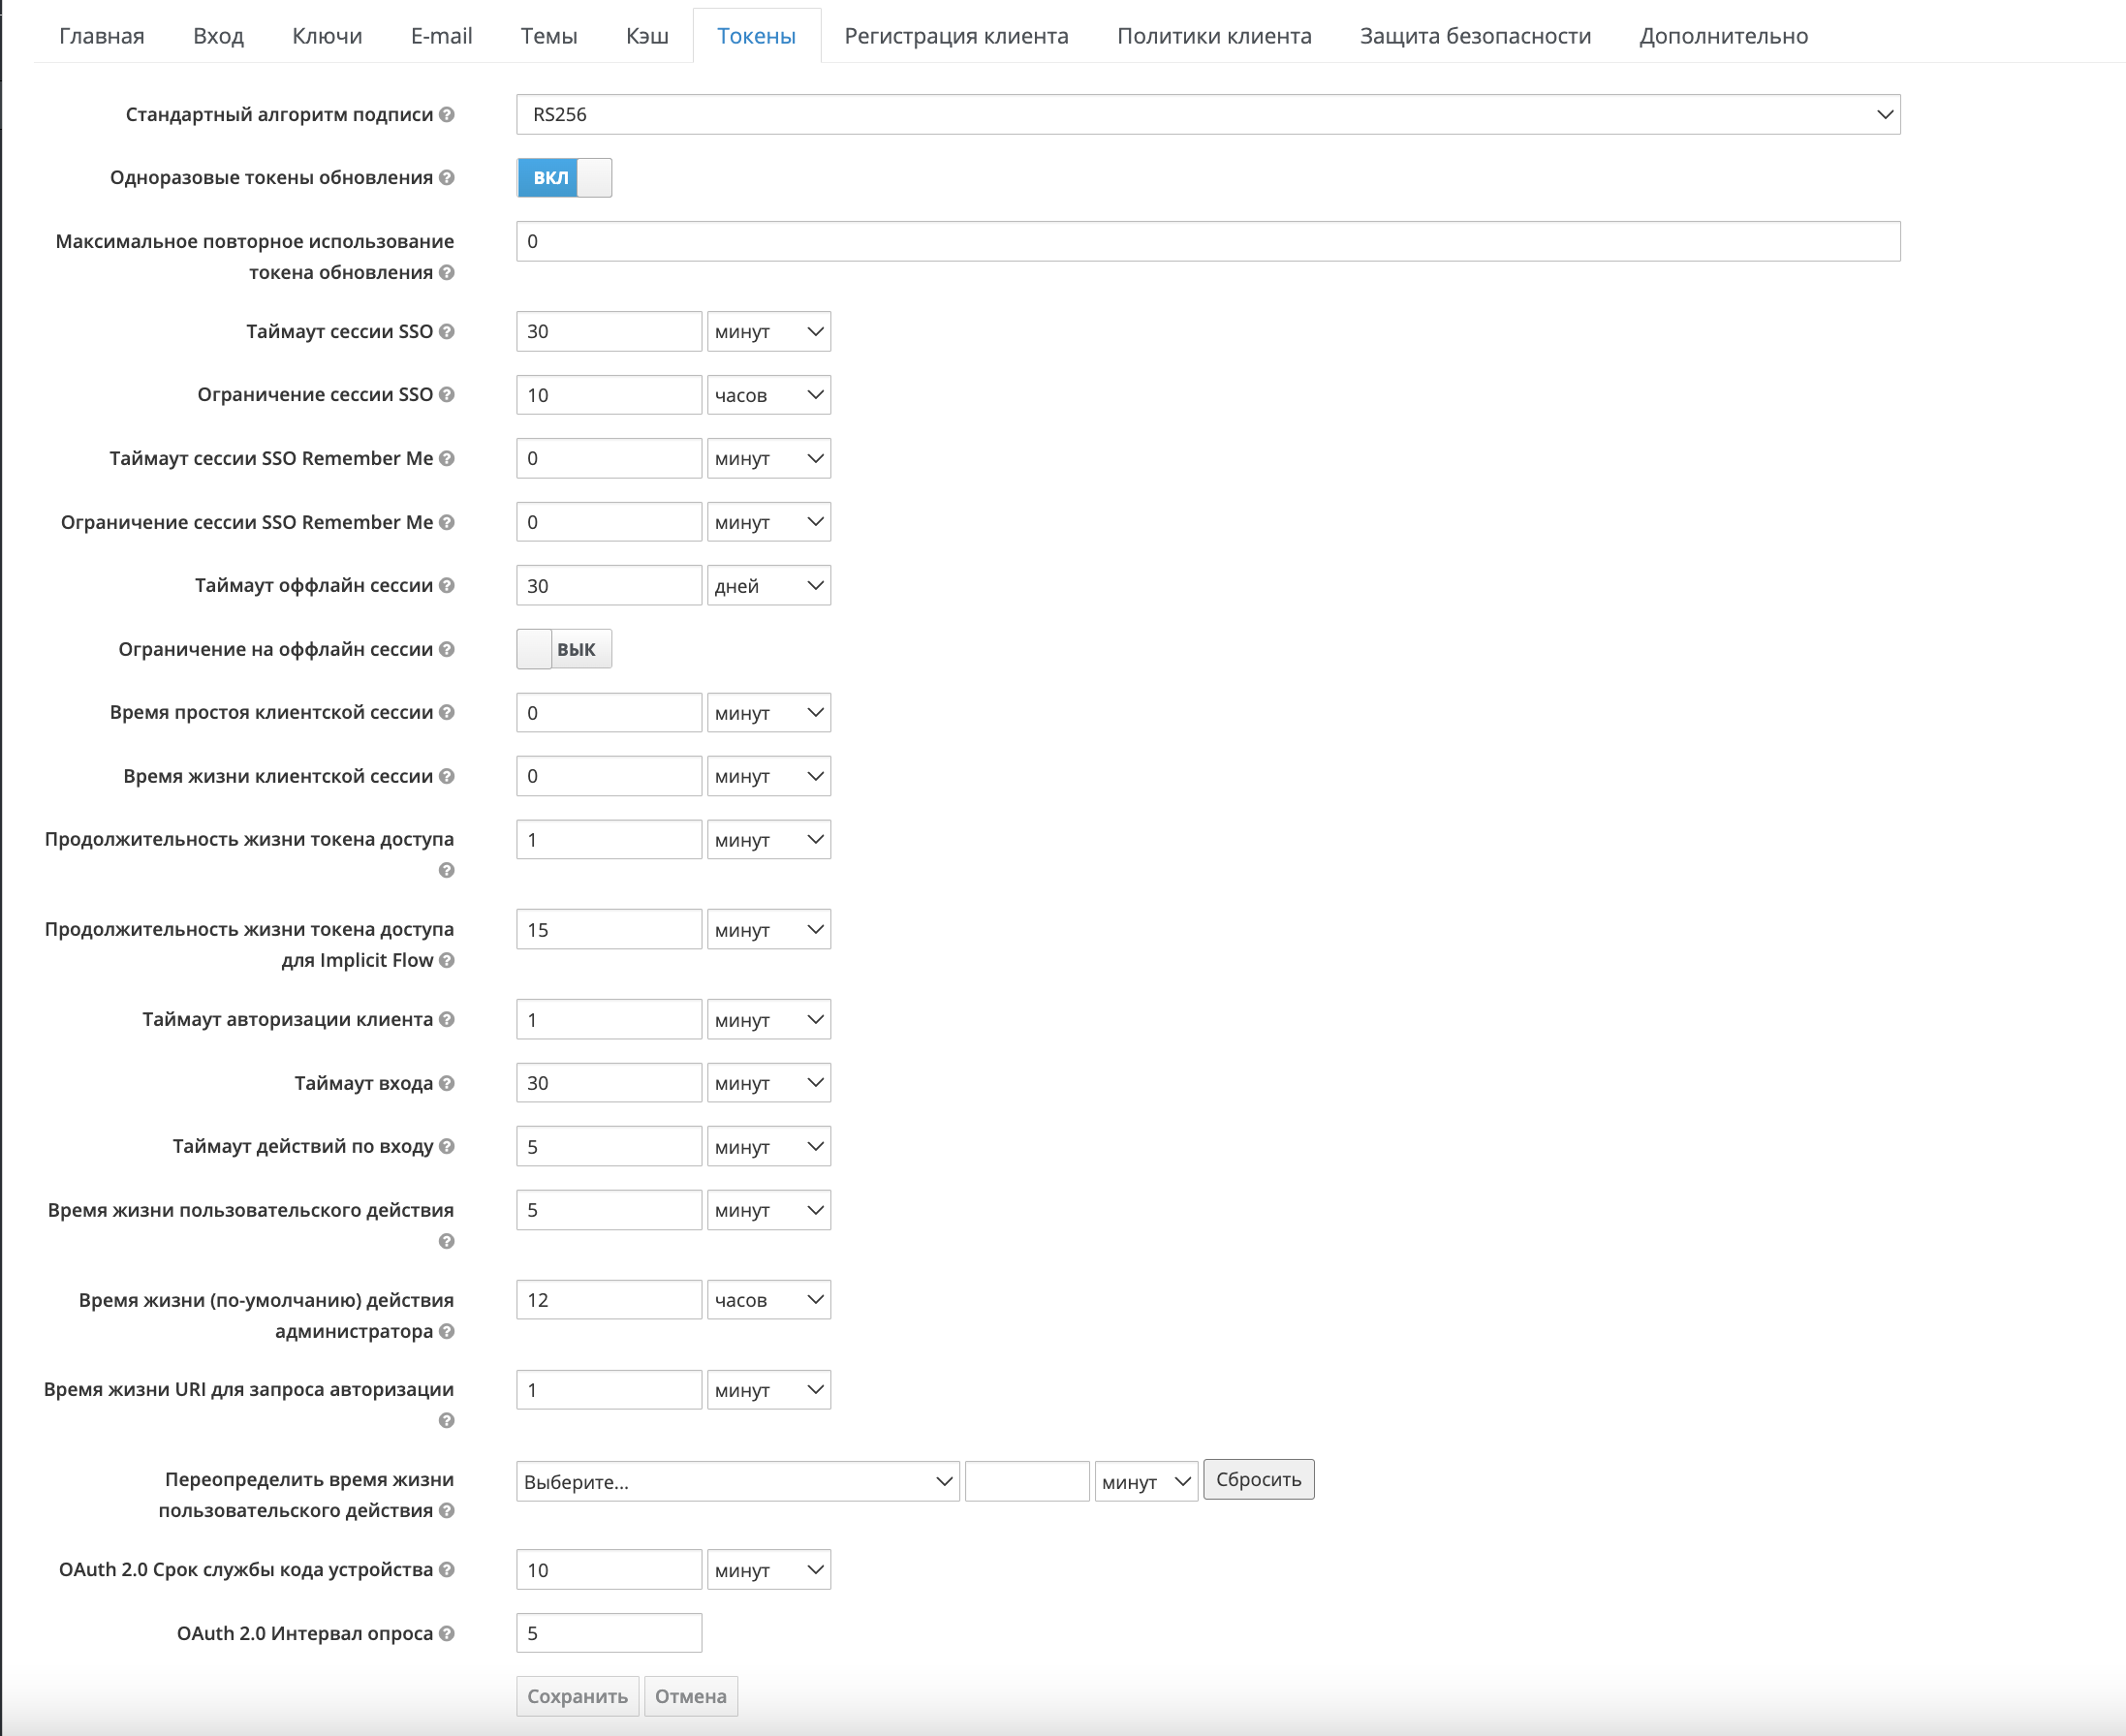Open Защита безопасности tab
This screenshot has width=2126, height=1736.
(1474, 36)
